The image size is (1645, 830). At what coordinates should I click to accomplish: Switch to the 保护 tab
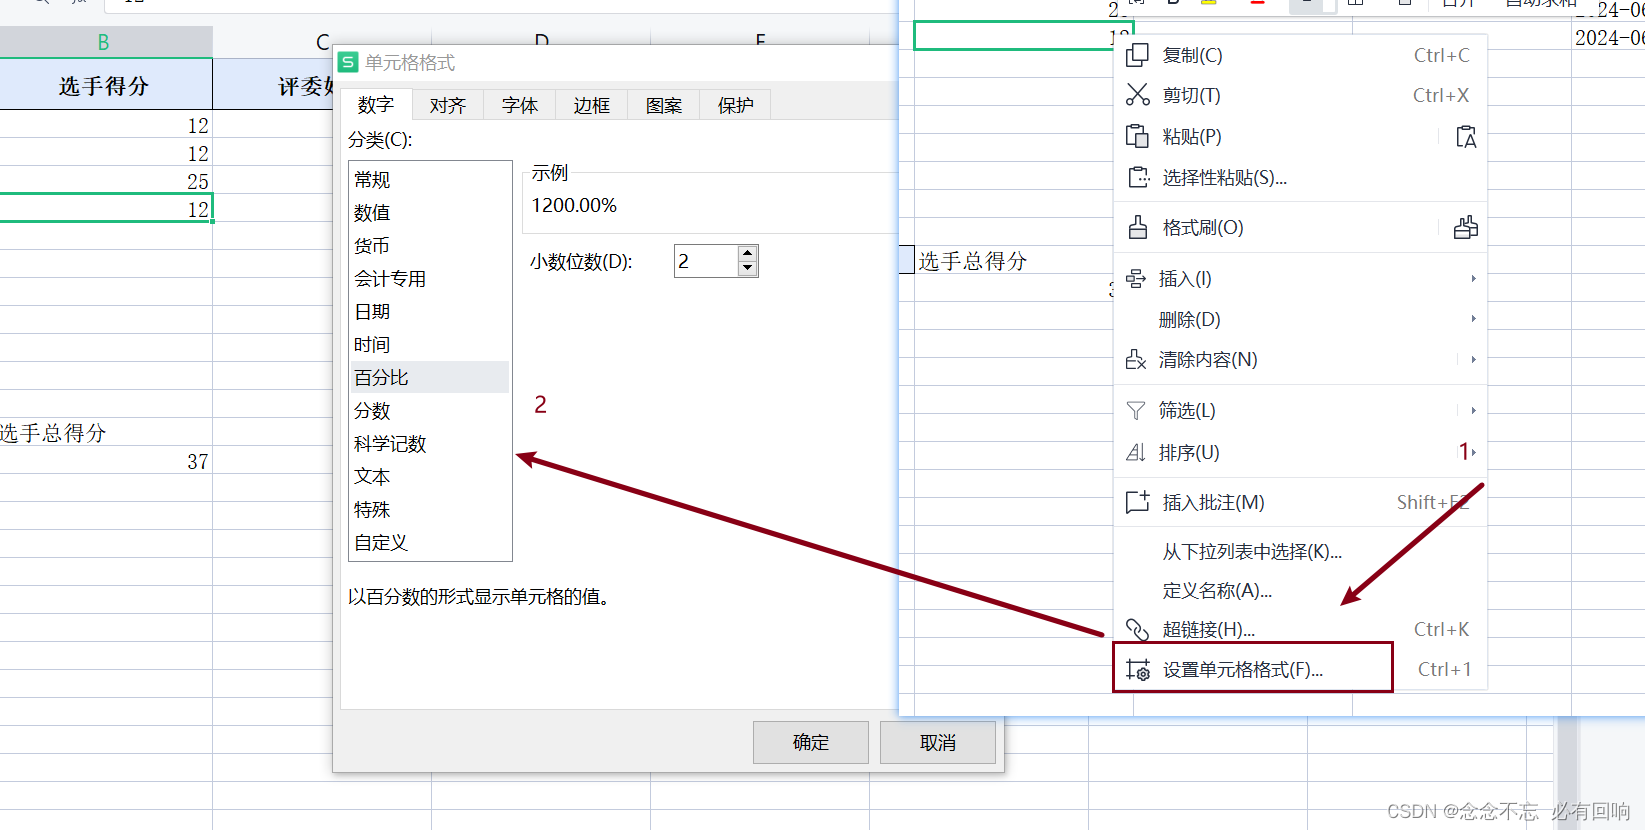tap(736, 105)
